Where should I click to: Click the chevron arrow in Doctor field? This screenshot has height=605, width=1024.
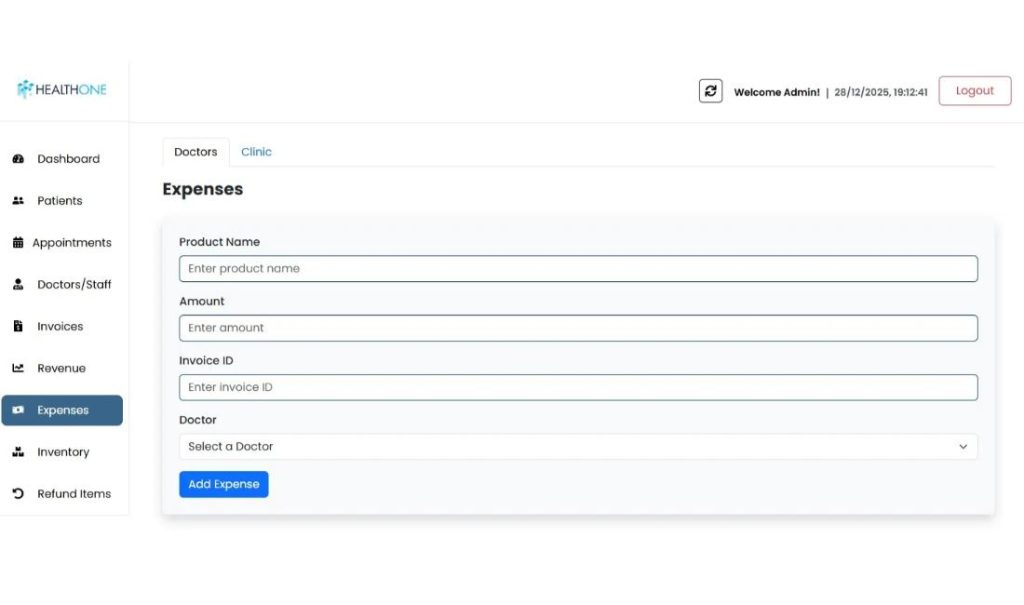[963, 447]
